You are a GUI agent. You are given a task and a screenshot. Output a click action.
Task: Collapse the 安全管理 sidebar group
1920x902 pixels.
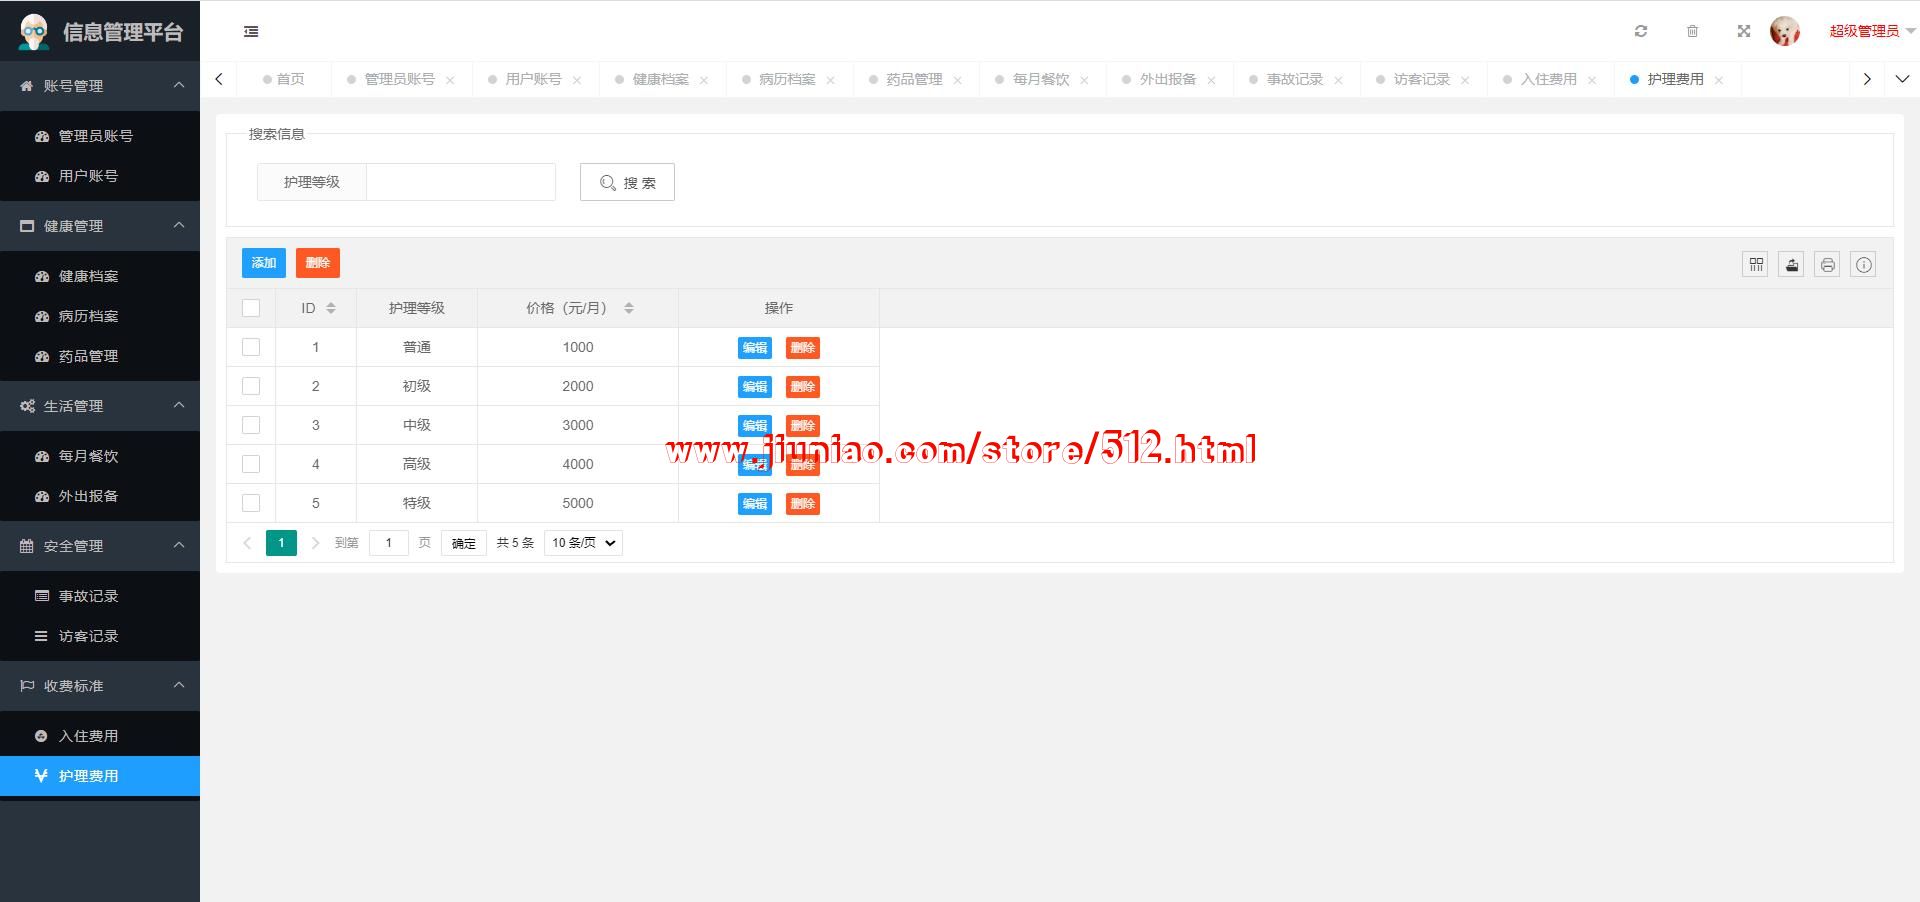tap(100, 546)
